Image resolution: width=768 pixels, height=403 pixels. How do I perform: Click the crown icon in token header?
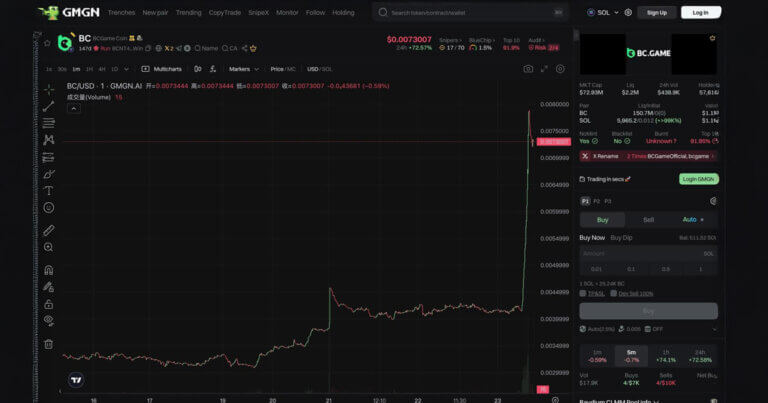253,48
